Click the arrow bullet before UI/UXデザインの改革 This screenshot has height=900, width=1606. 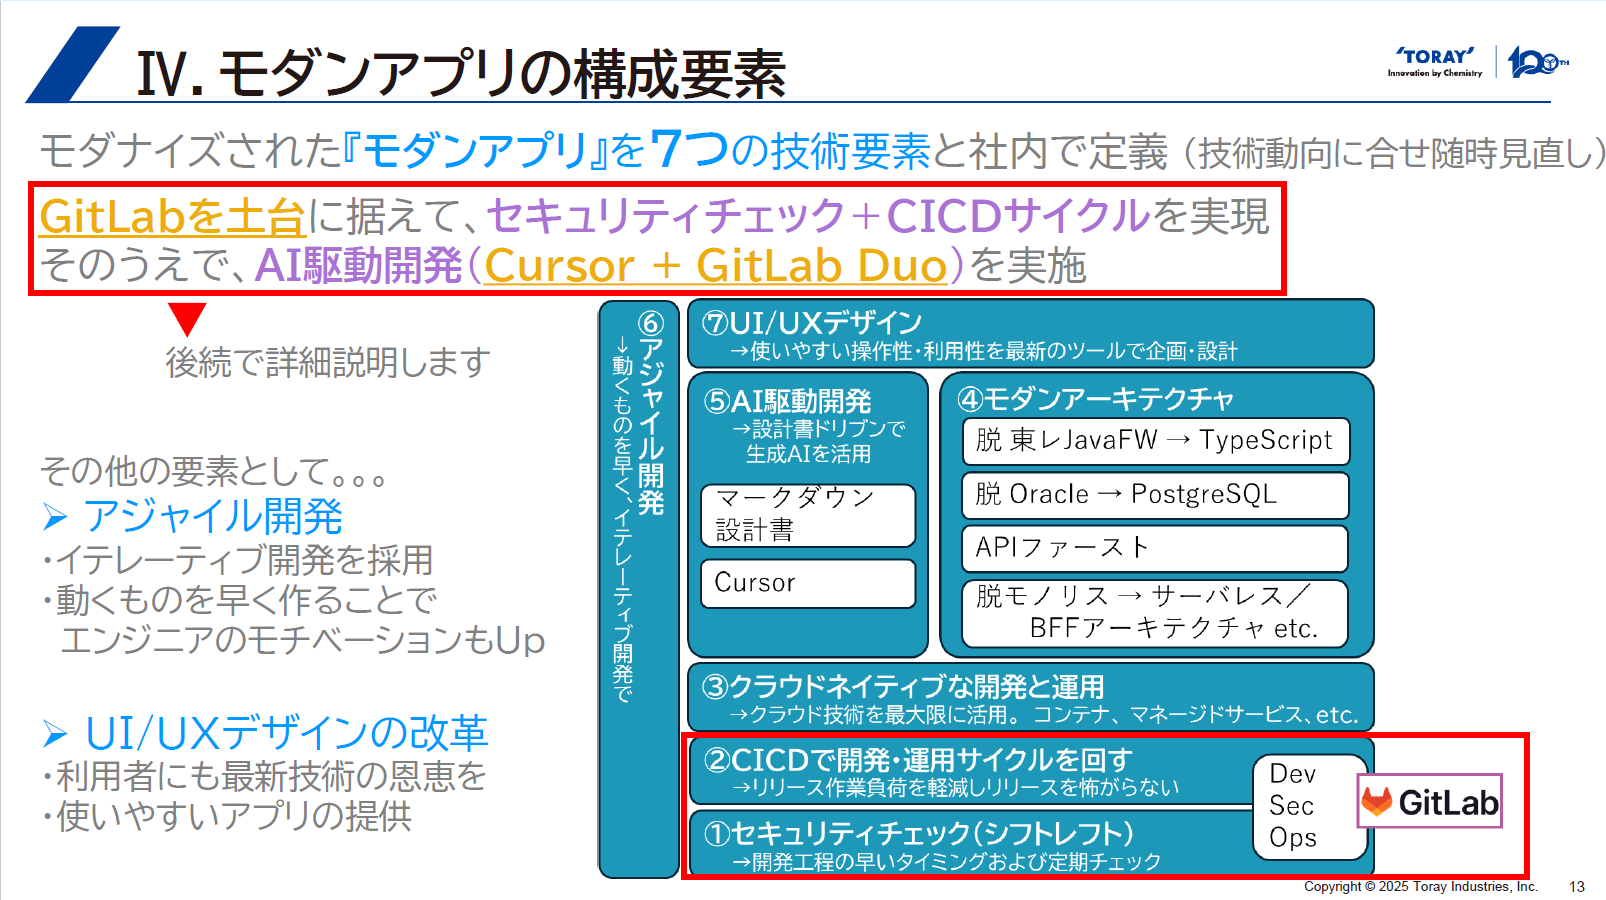coord(55,735)
